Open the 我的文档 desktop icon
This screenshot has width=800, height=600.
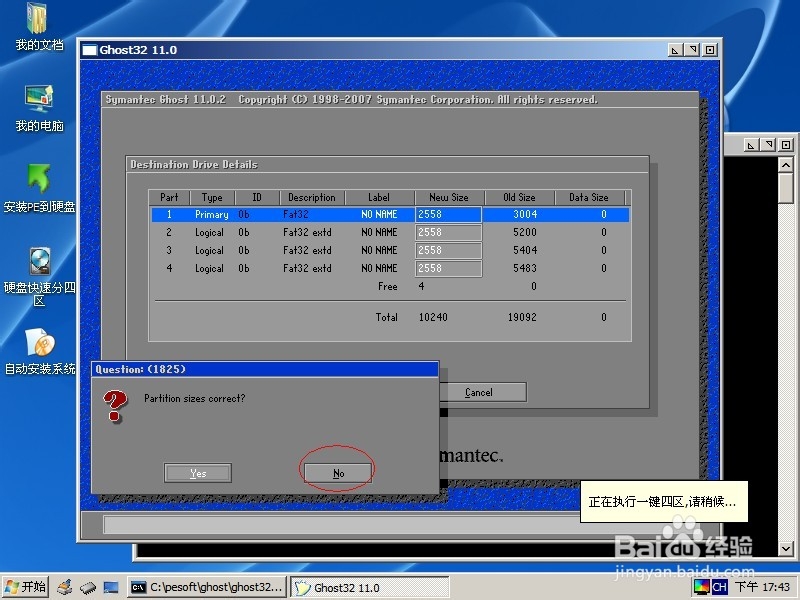coord(39,27)
